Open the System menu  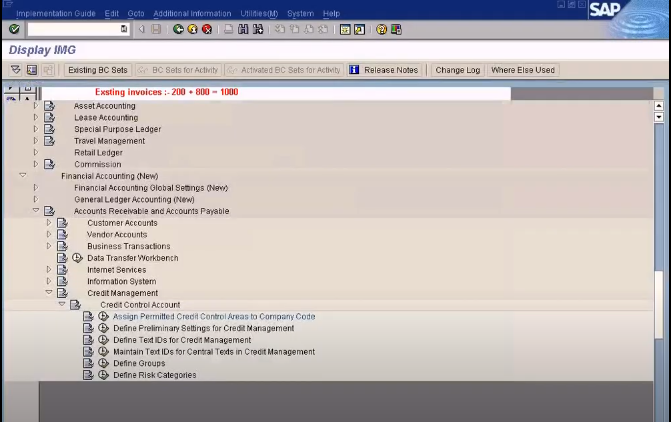coord(300,14)
